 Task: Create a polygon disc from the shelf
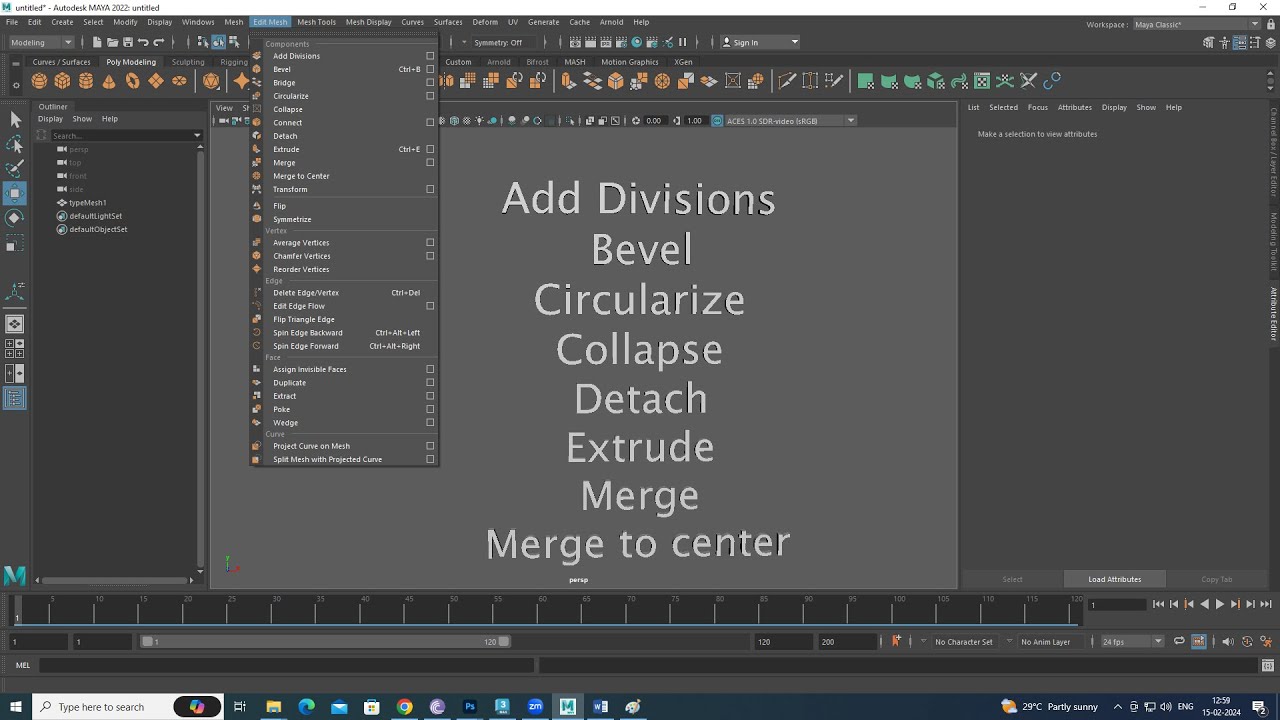pos(180,81)
